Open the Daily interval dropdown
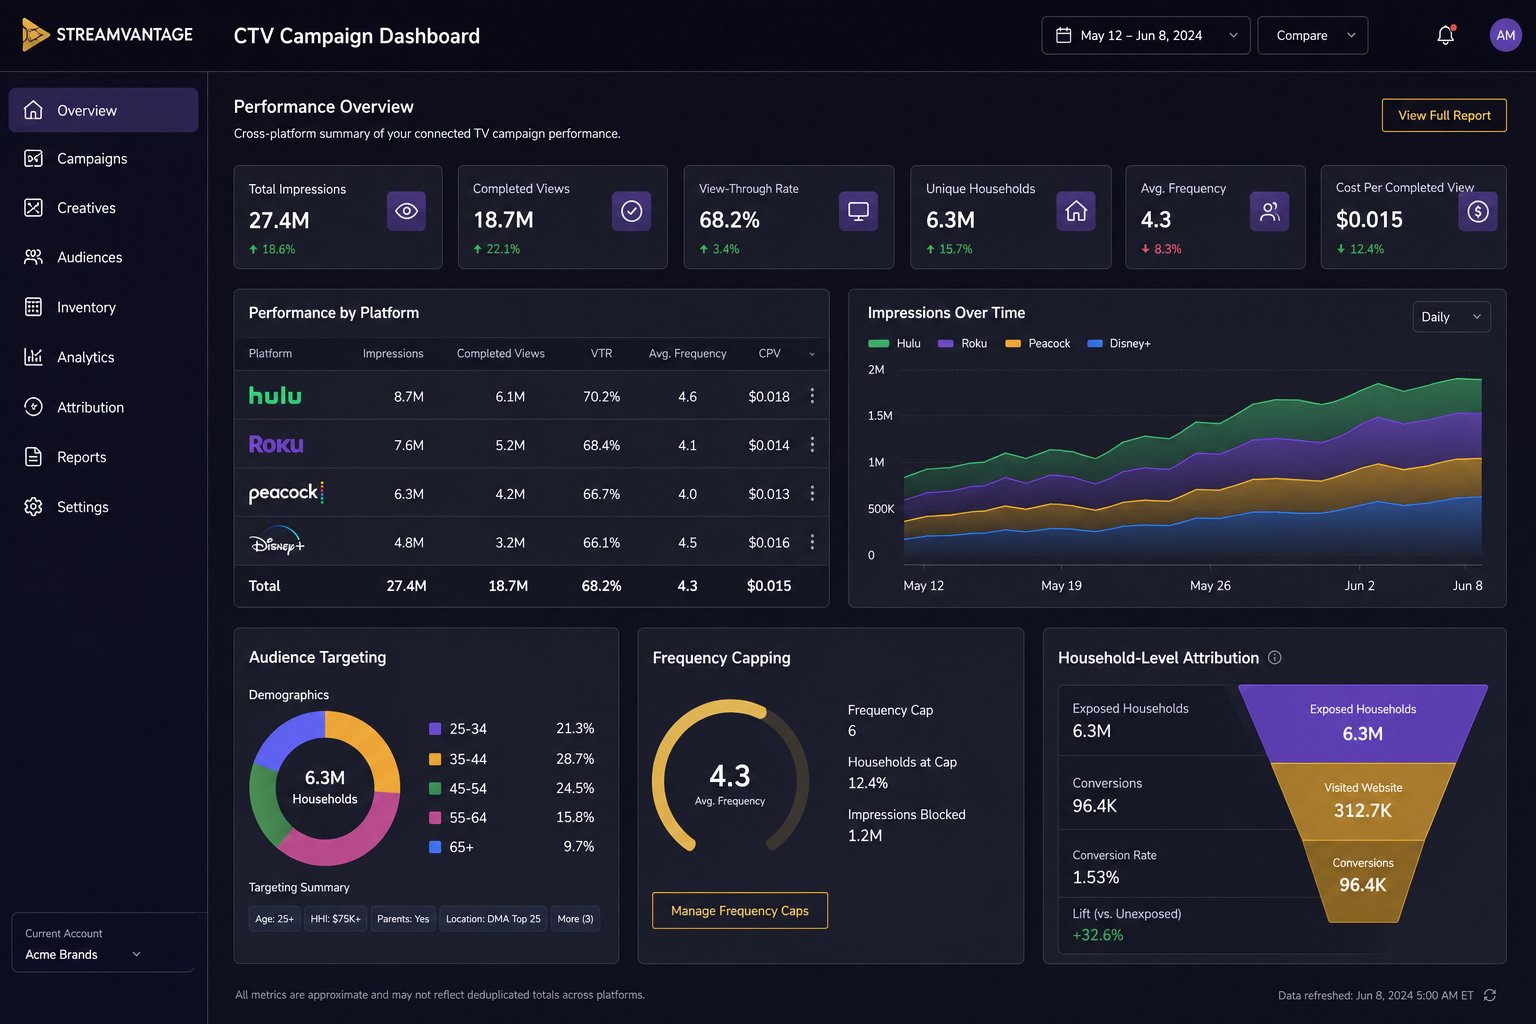Image resolution: width=1536 pixels, height=1024 pixels. pos(1451,317)
